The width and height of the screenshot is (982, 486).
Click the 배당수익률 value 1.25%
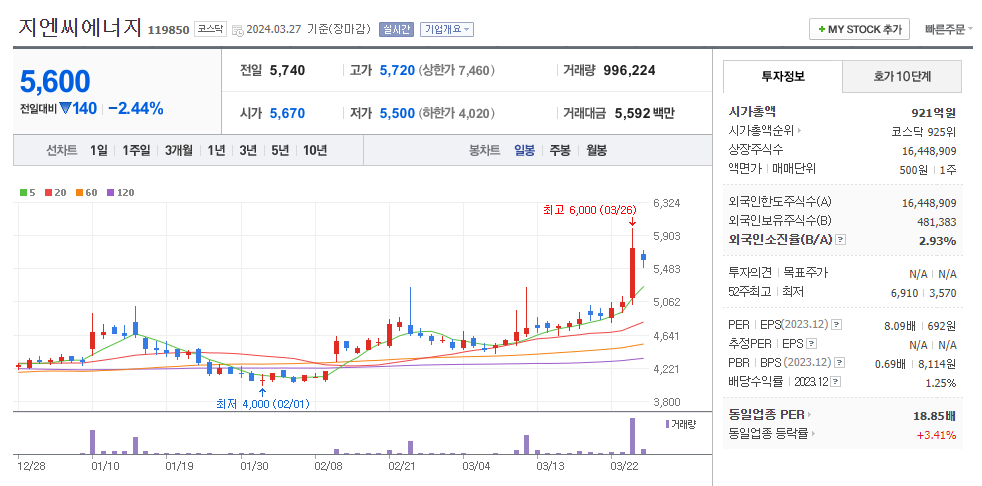pos(940,383)
